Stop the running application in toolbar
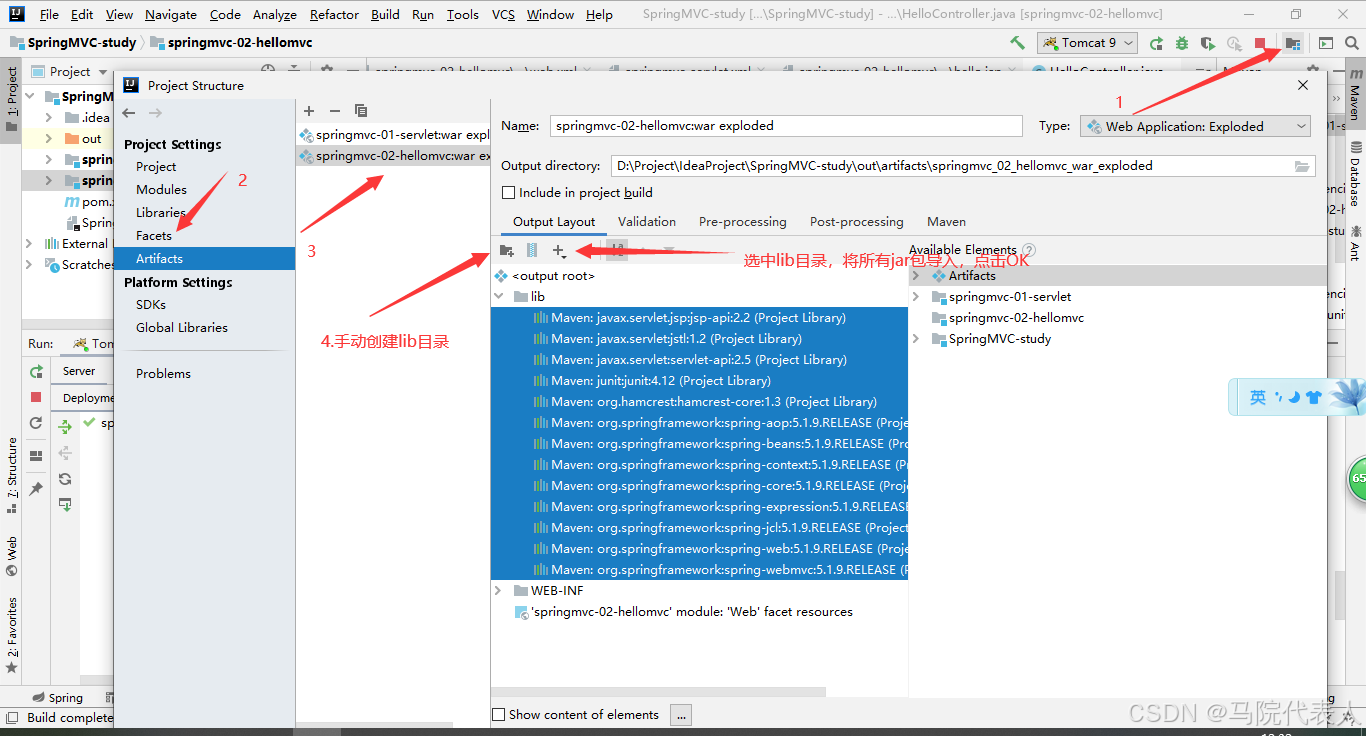The image size is (1366, 736). 1261,43
